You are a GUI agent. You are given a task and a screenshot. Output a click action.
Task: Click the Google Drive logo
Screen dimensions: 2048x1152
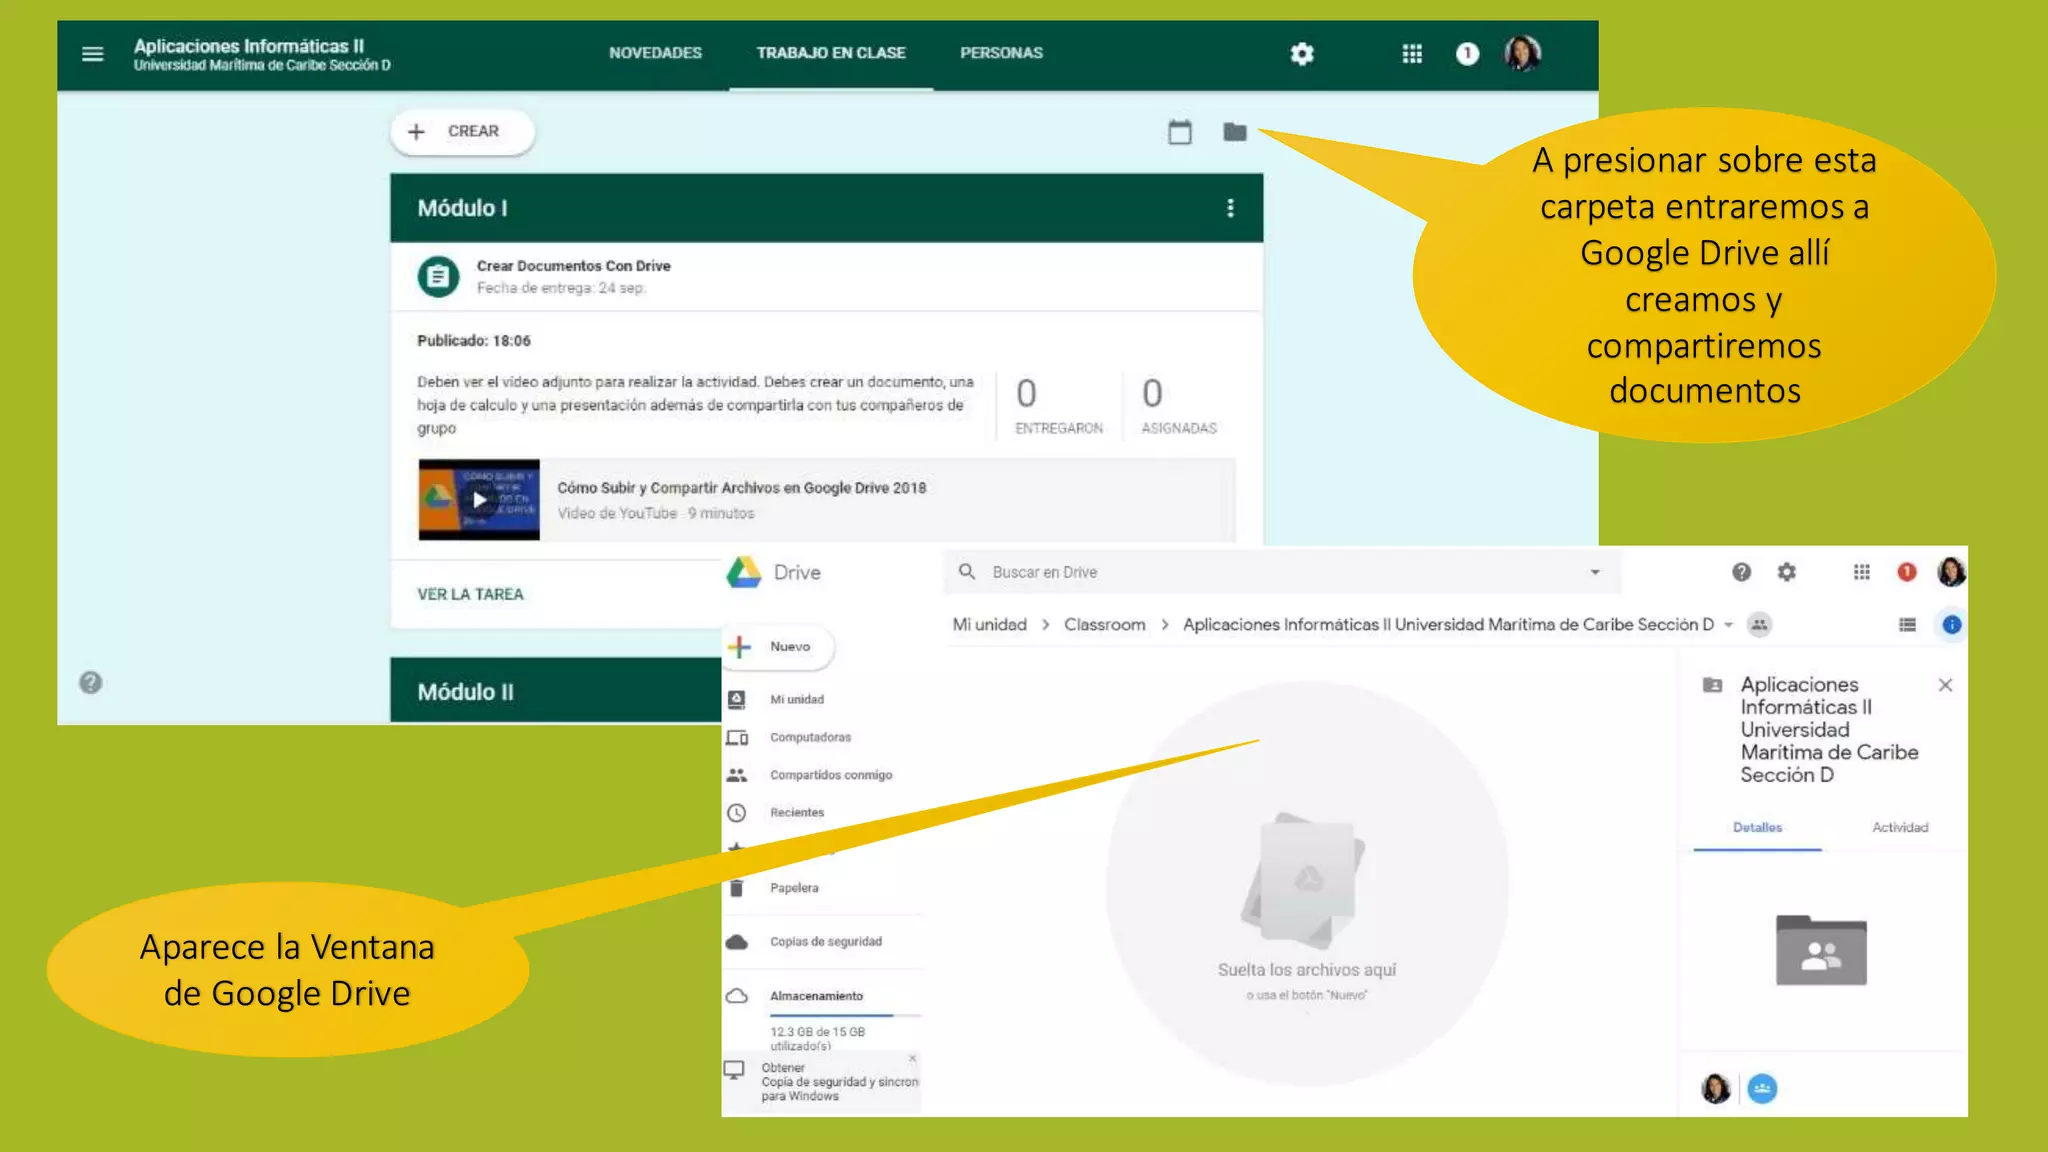744,572
